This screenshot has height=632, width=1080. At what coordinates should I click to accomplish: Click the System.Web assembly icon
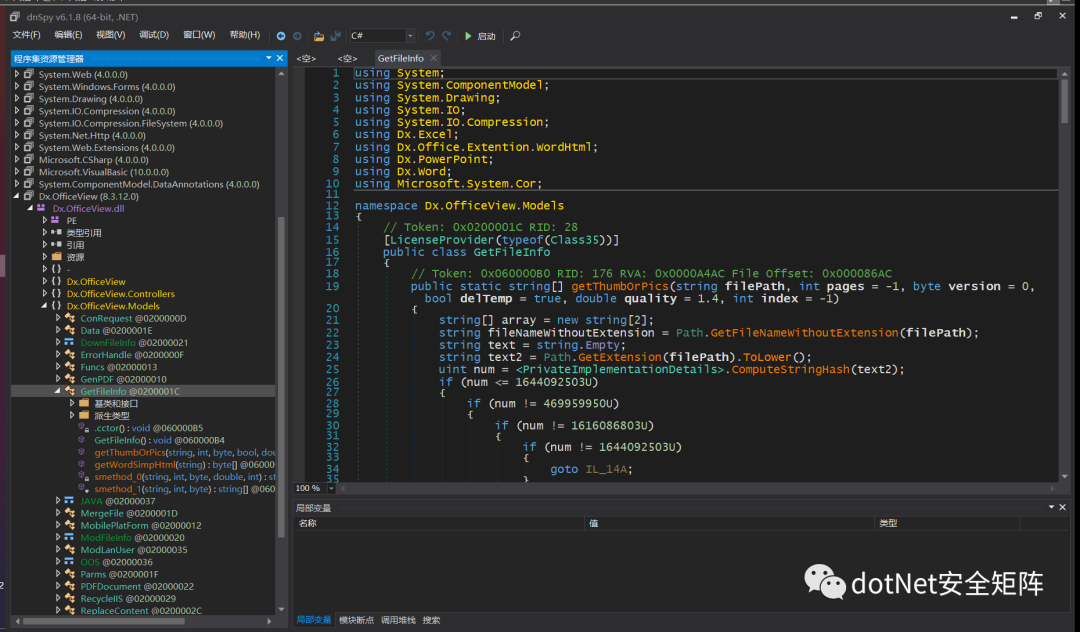(x=29, y=74)
